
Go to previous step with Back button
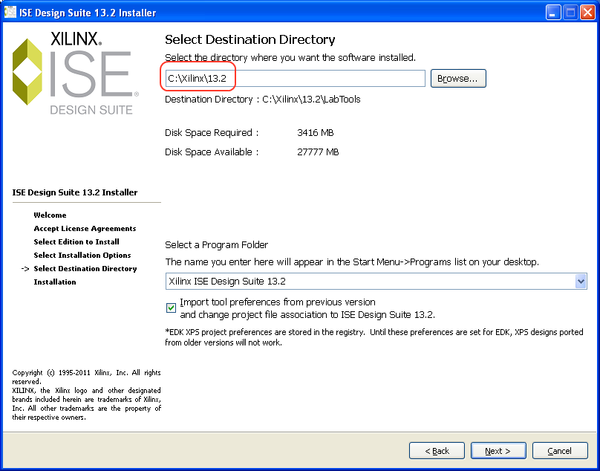437,451
